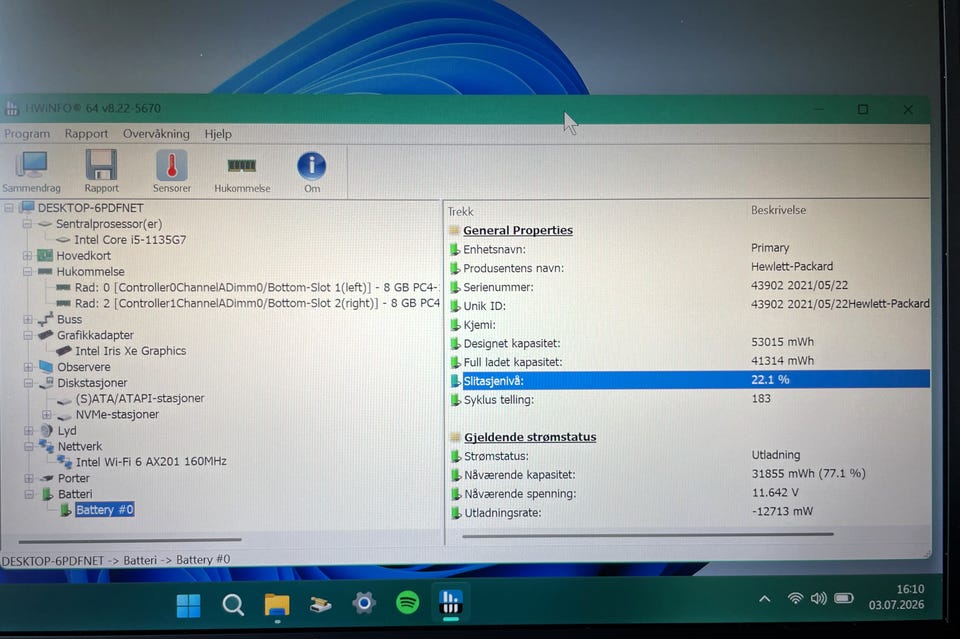
Task: Click the HWiNFO taskbar icon
Action: pyautogui.click(x=451, y=602)
